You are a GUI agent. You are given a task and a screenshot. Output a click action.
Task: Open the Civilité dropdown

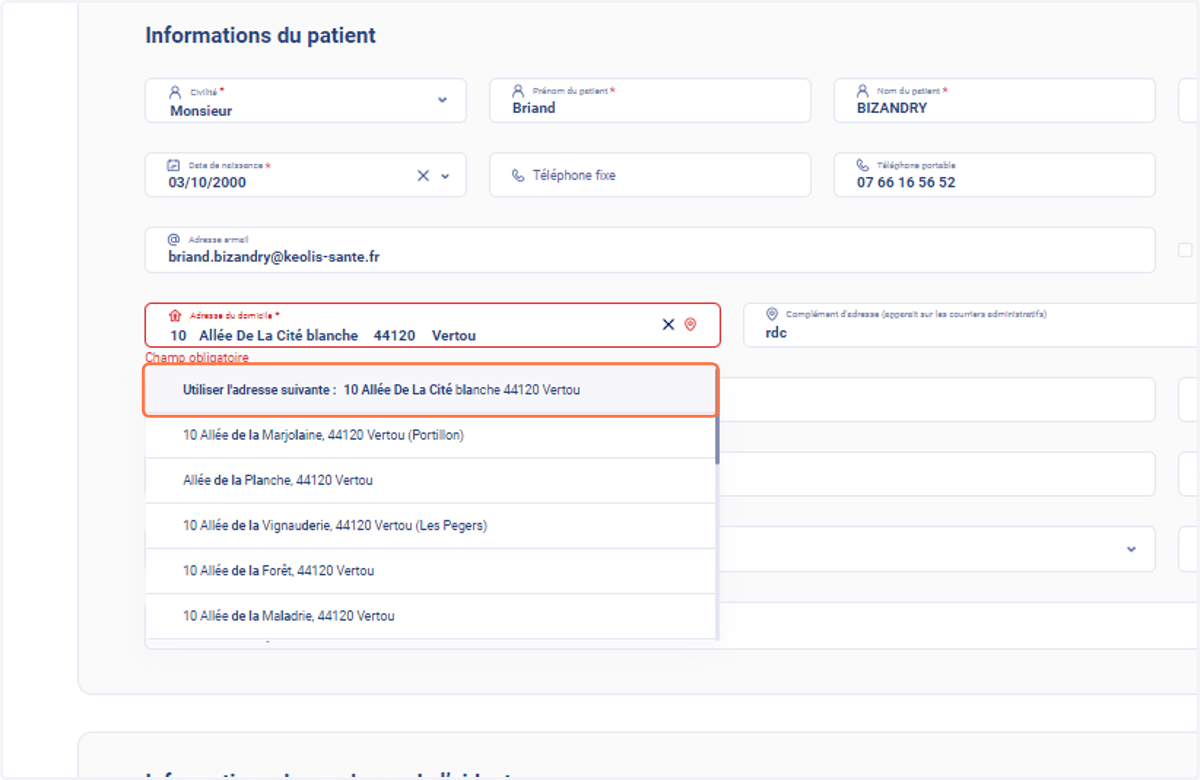coord(443,100)
